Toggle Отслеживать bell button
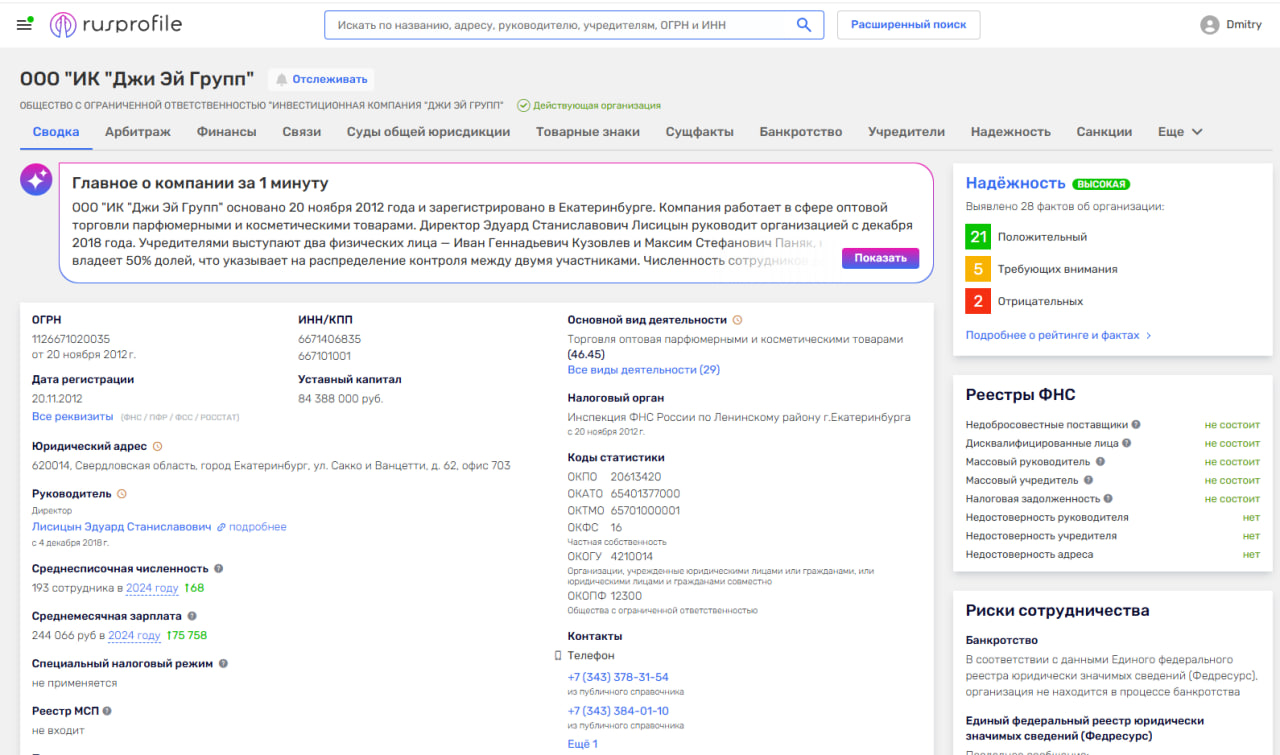The height and width of the screenshot is (755, 1280). (x=320, y=79)
